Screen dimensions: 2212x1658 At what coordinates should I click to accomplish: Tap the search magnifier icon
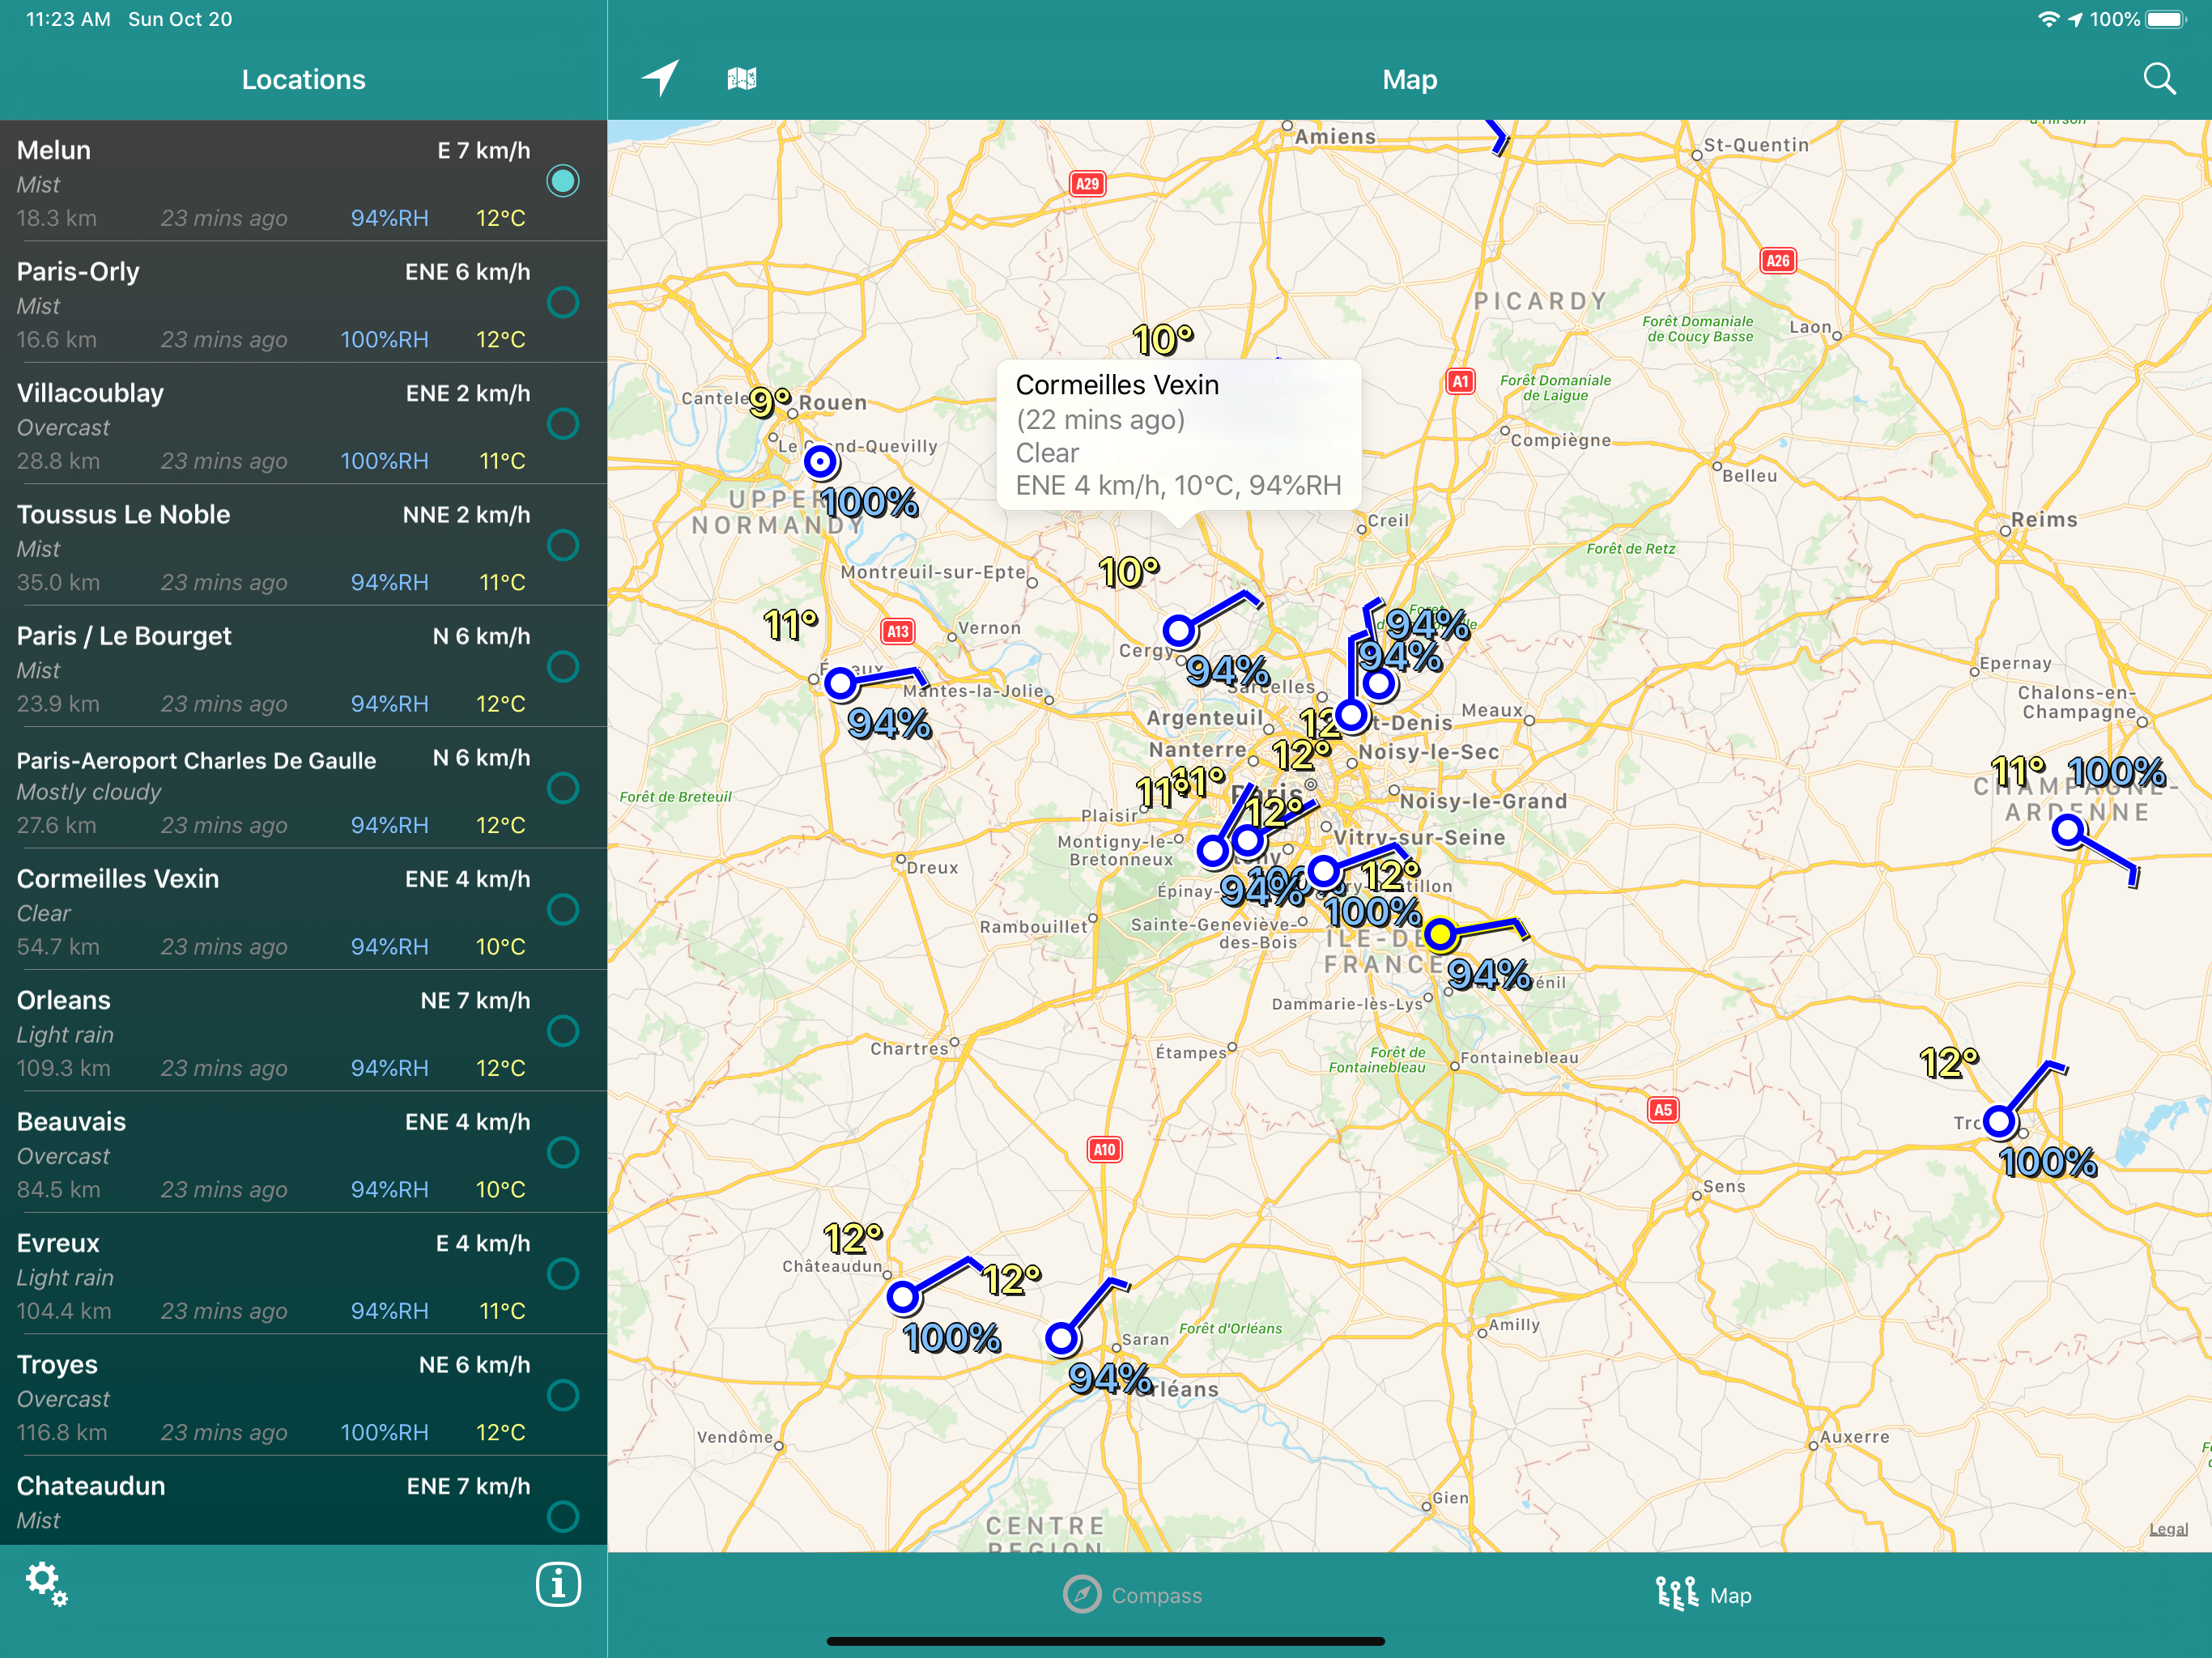[x=2159, y=78]
